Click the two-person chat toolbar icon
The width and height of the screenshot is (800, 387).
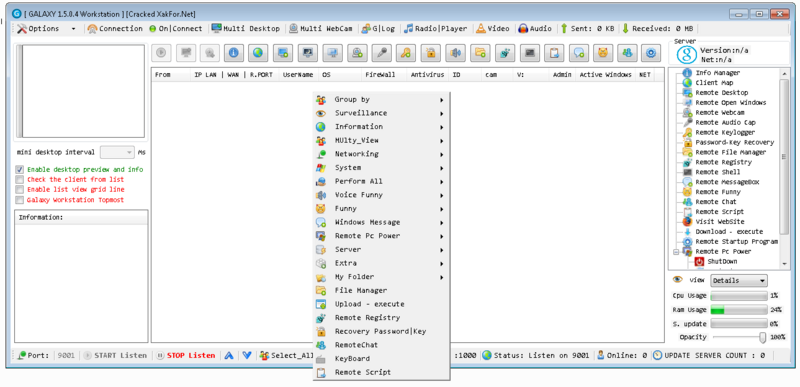pos(627,52)
